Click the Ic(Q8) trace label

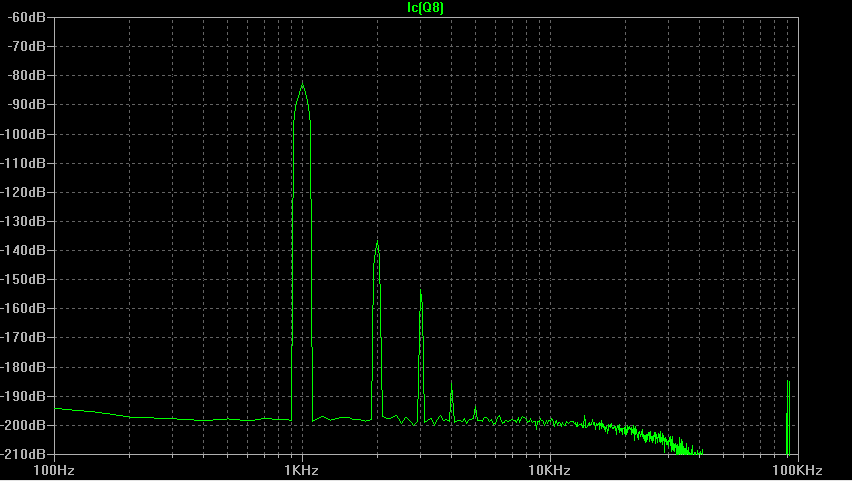[x=425, y=8]
